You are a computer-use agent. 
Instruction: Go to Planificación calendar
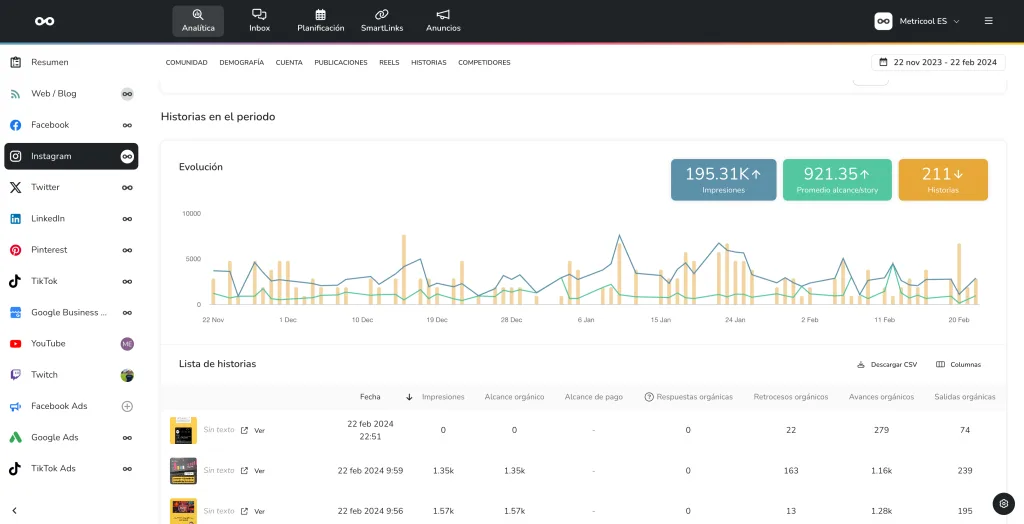[321, 21]
